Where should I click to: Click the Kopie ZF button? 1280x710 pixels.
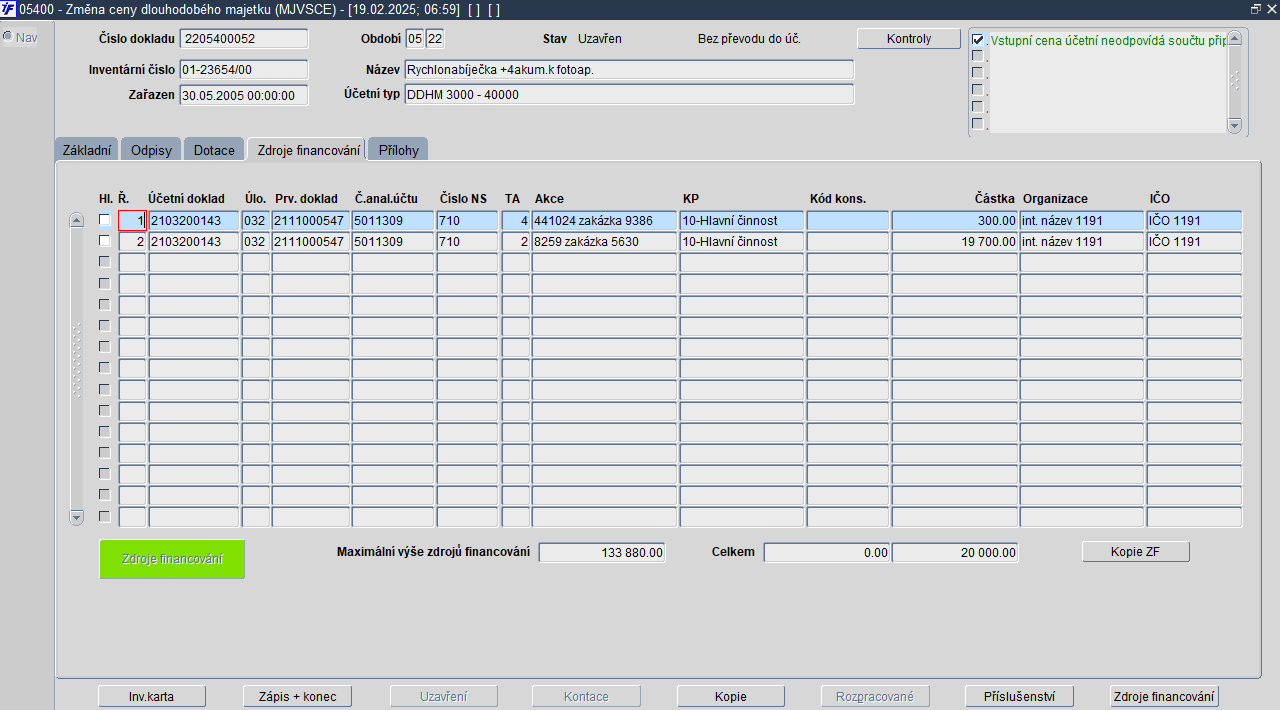(1136, 552)
